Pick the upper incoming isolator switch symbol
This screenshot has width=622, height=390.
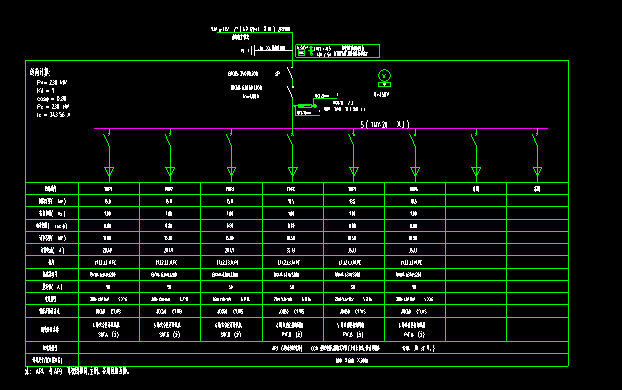[x=290, y=73]
